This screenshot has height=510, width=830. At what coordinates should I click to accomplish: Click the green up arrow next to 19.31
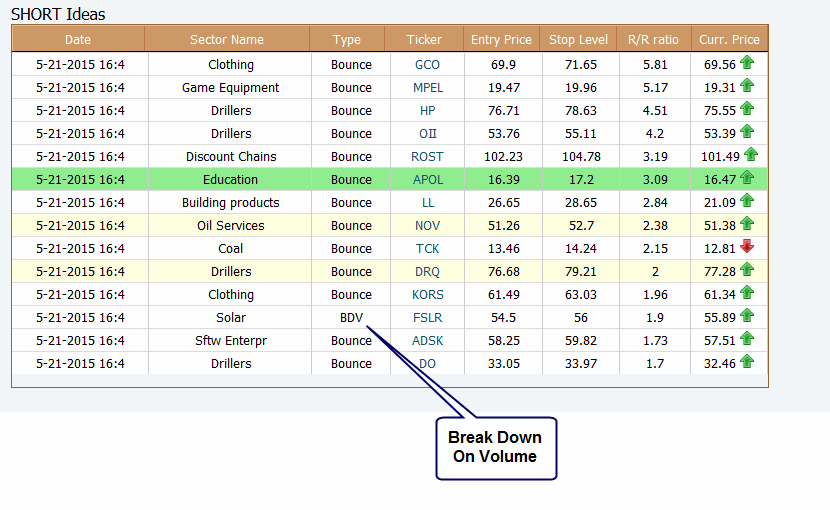pyautogui.click(x=747, y=85)
